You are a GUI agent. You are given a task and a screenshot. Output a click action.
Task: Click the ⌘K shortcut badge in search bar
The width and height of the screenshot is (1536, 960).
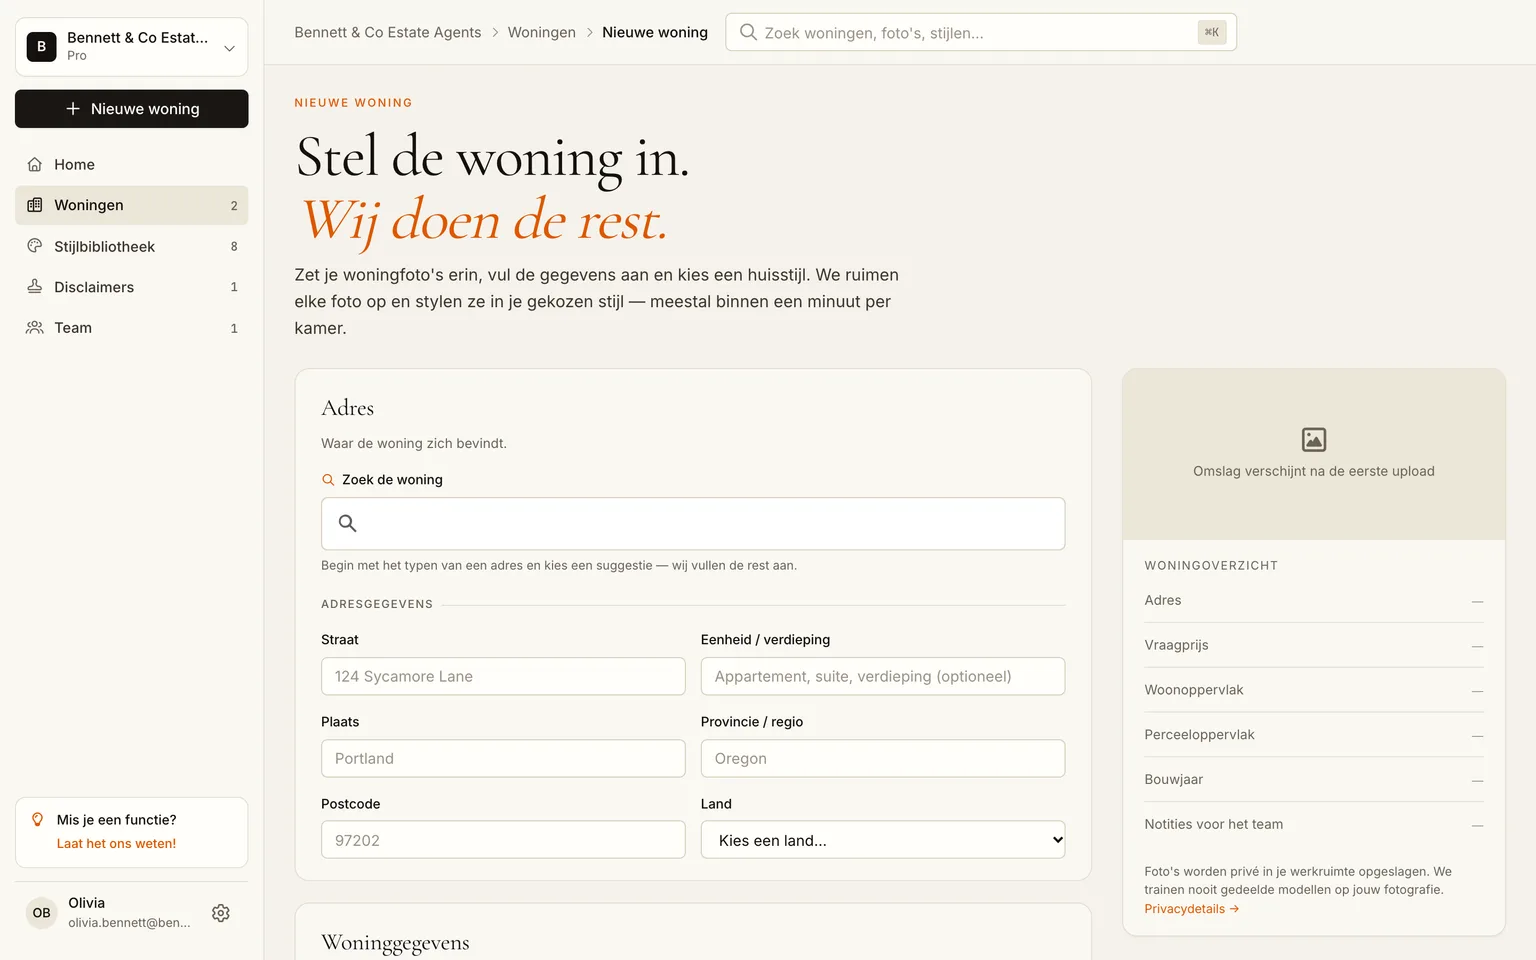(x=1212, y=32)
